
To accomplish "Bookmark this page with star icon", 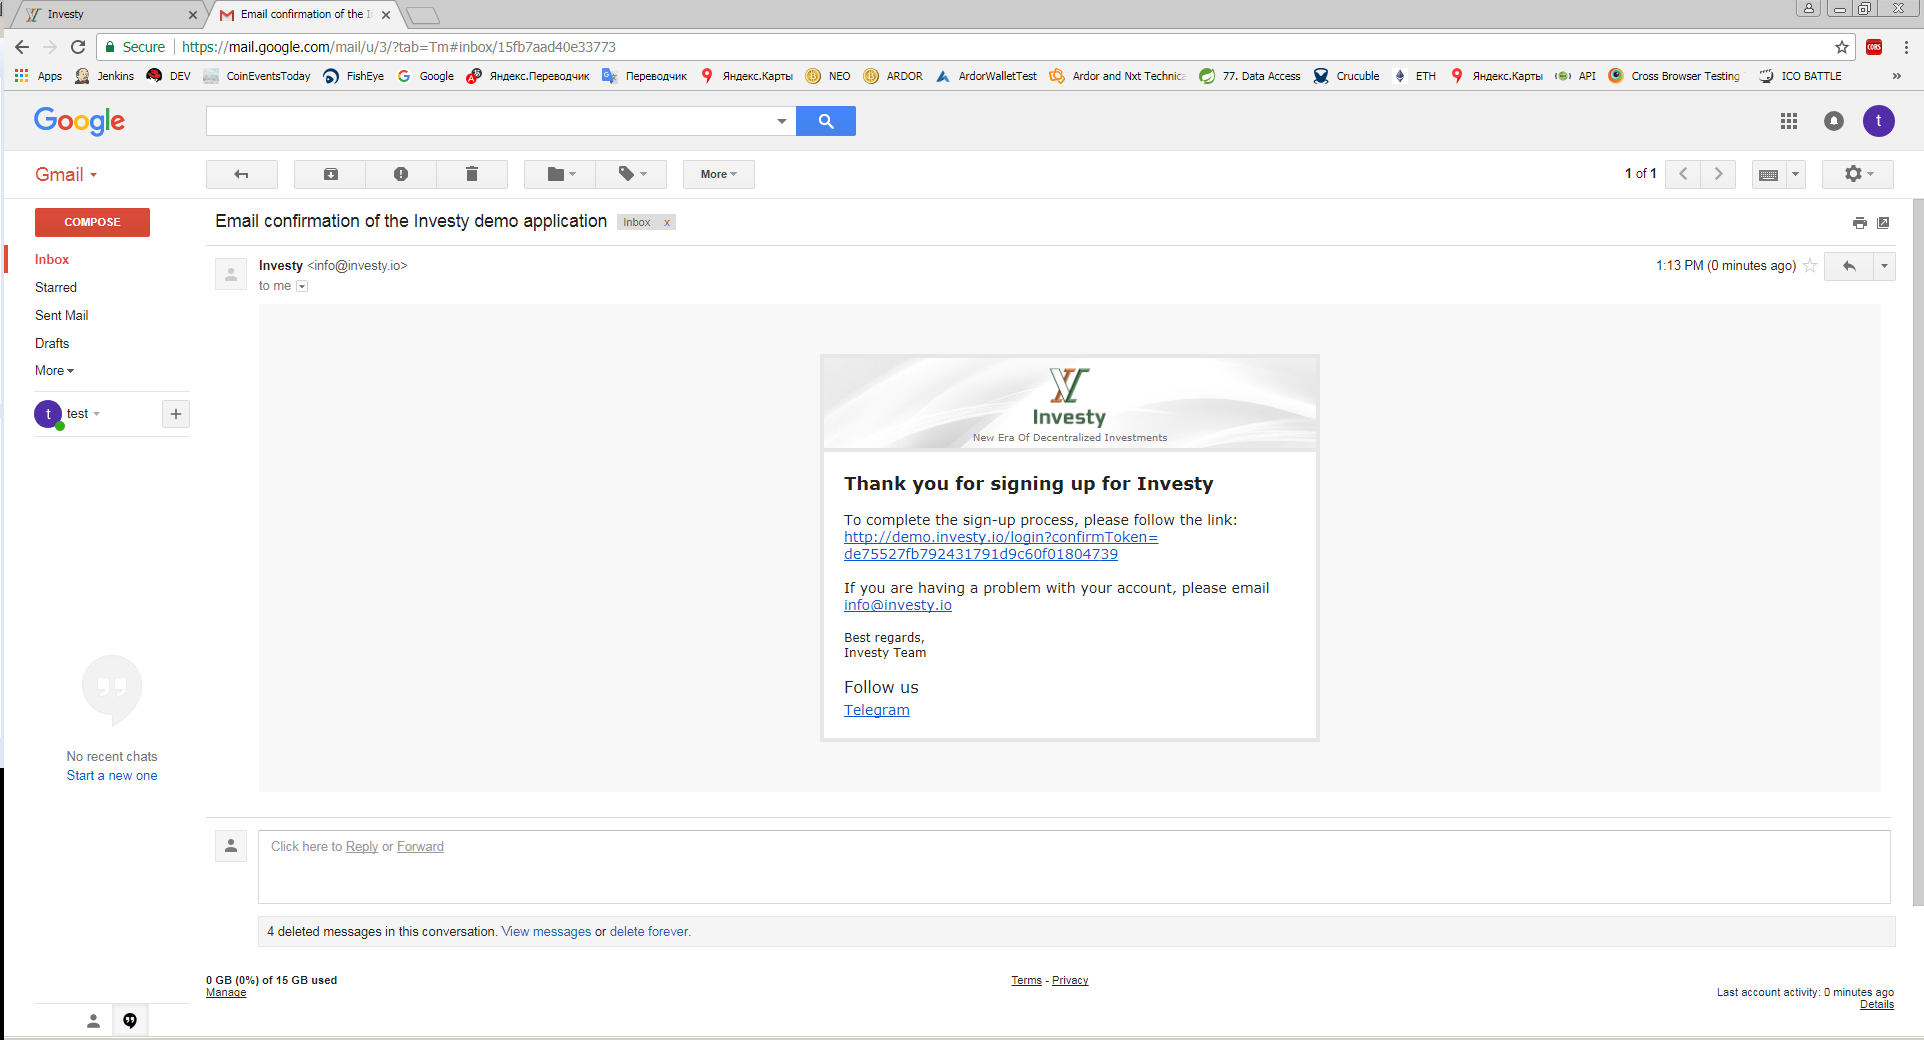I will tap(1841, 47).
